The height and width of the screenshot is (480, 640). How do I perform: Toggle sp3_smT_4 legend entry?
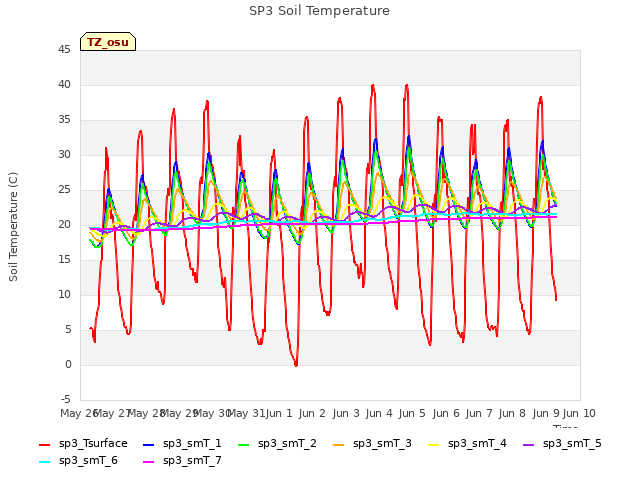467,444
